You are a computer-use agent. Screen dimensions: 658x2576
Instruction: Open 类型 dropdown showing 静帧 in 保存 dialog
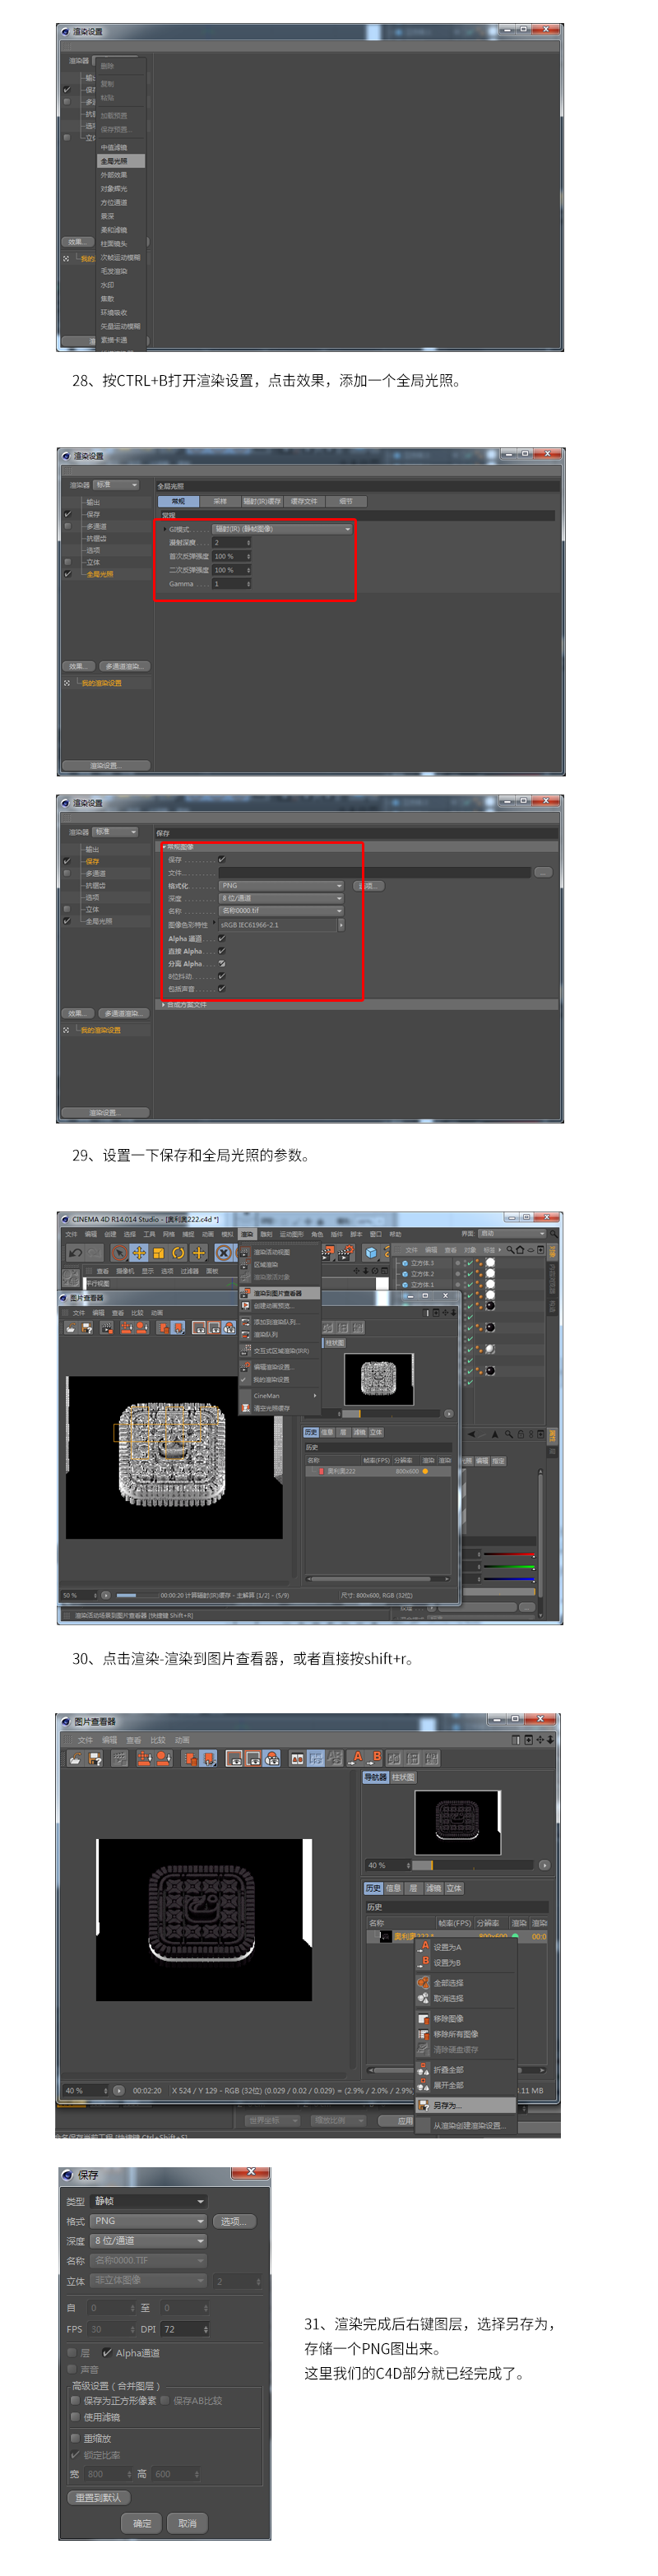click(x=149, y=2201)
